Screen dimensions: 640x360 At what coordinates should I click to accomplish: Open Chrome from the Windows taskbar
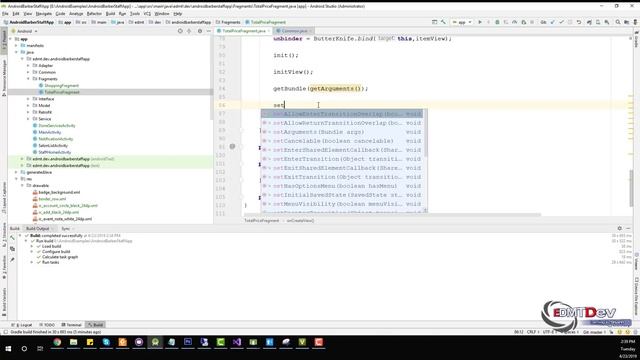(x=57, y=342)
